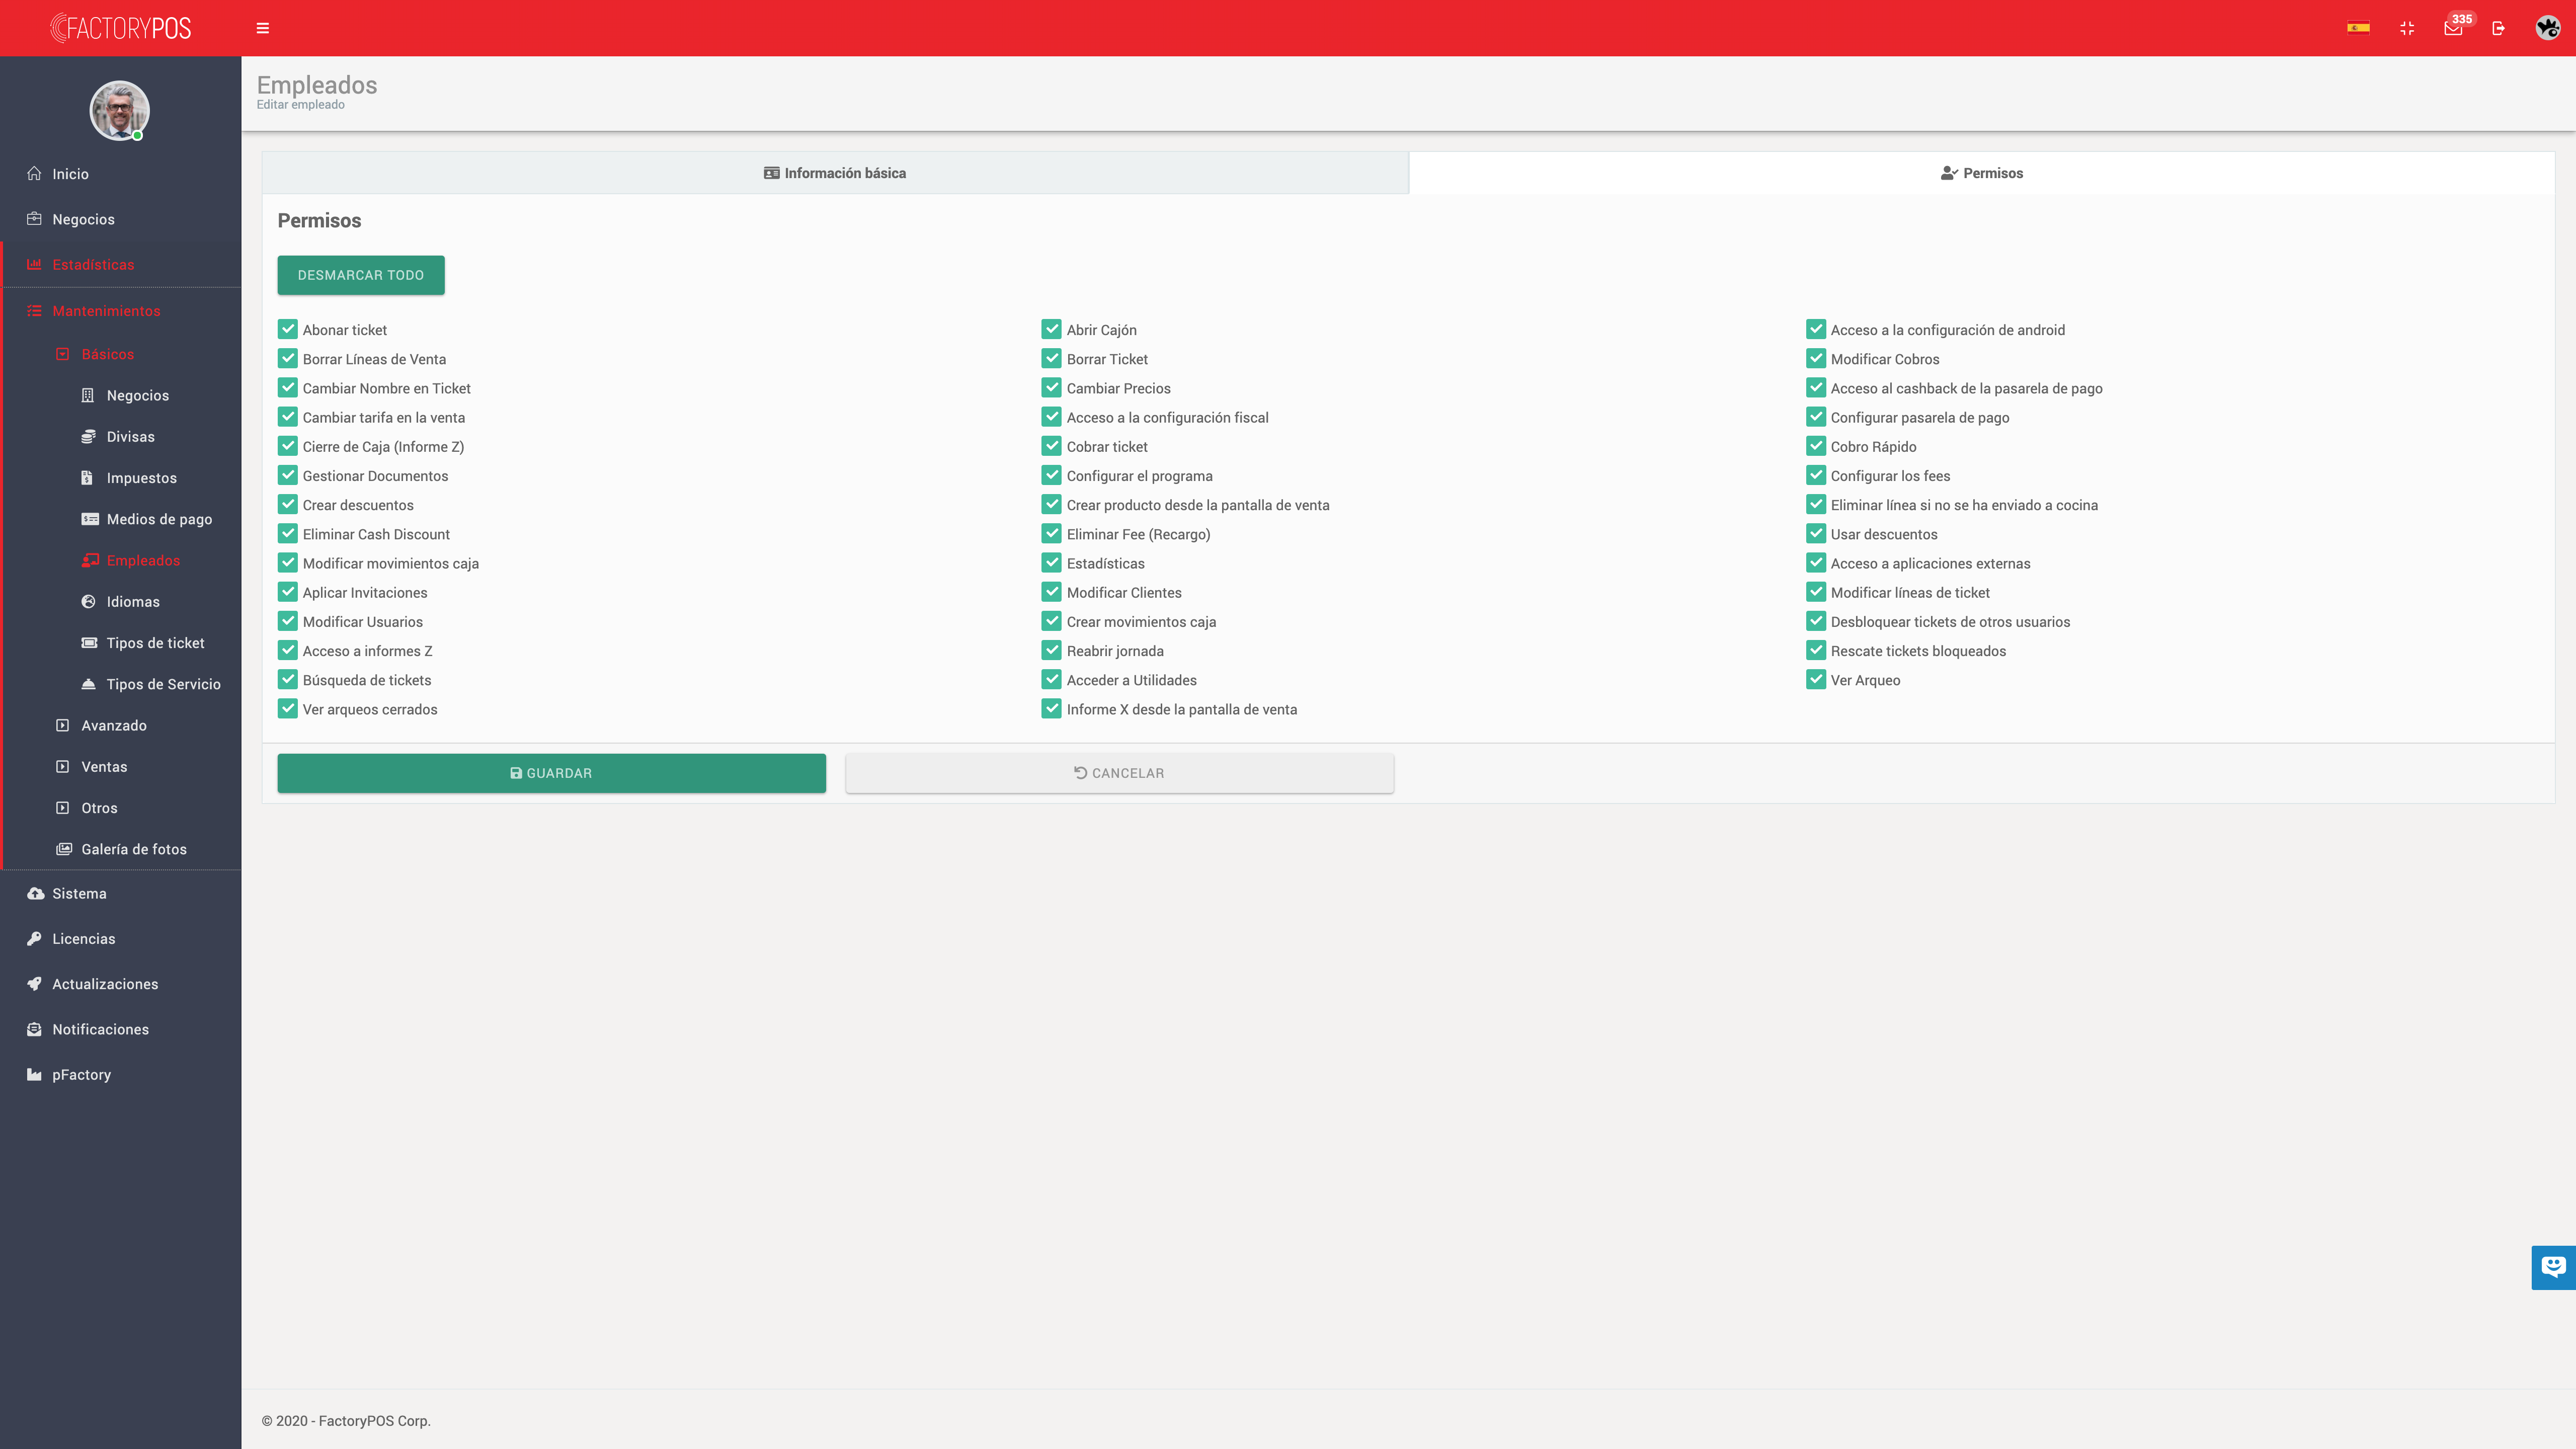
Task: Toggle the Rescate tickets bloqueados checkbox
Action: (x=1816, y=650)
